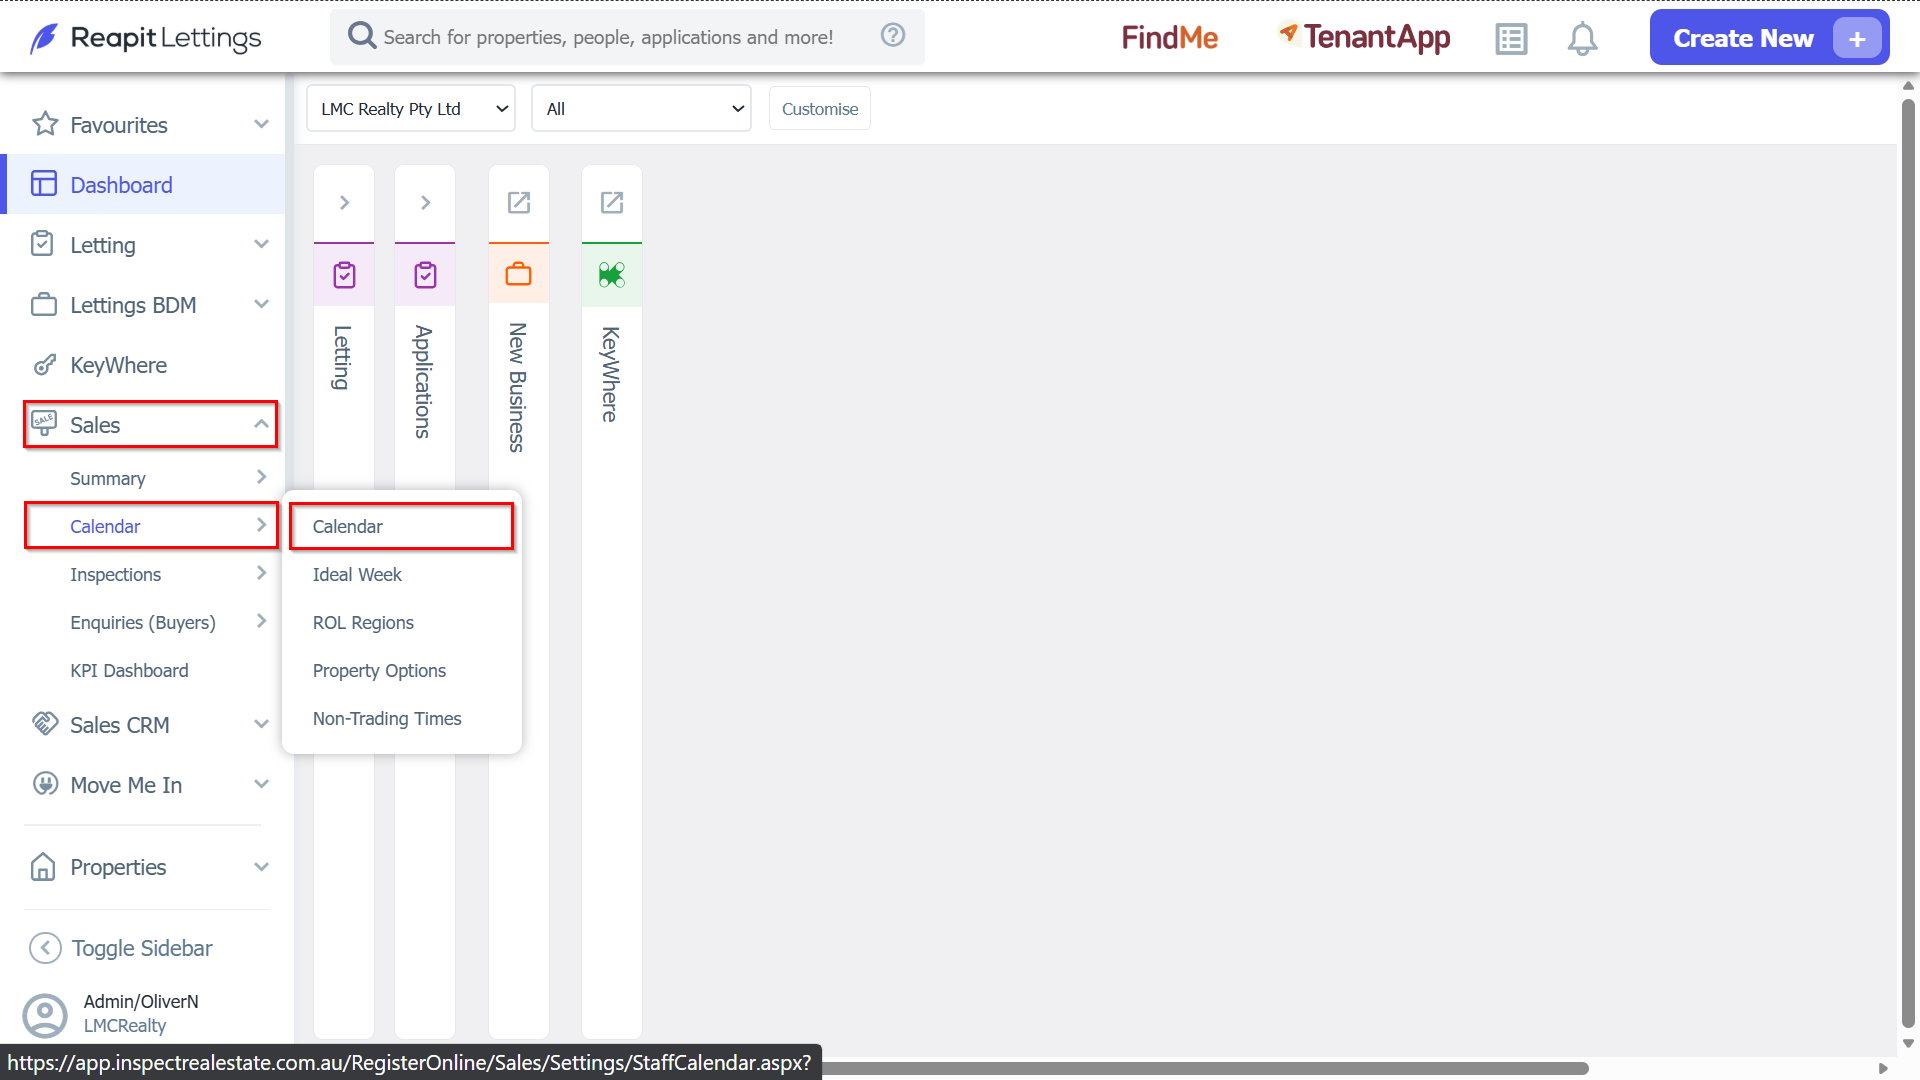
Task: Click the search help question mark icon
Action: [x=893, y=36]
